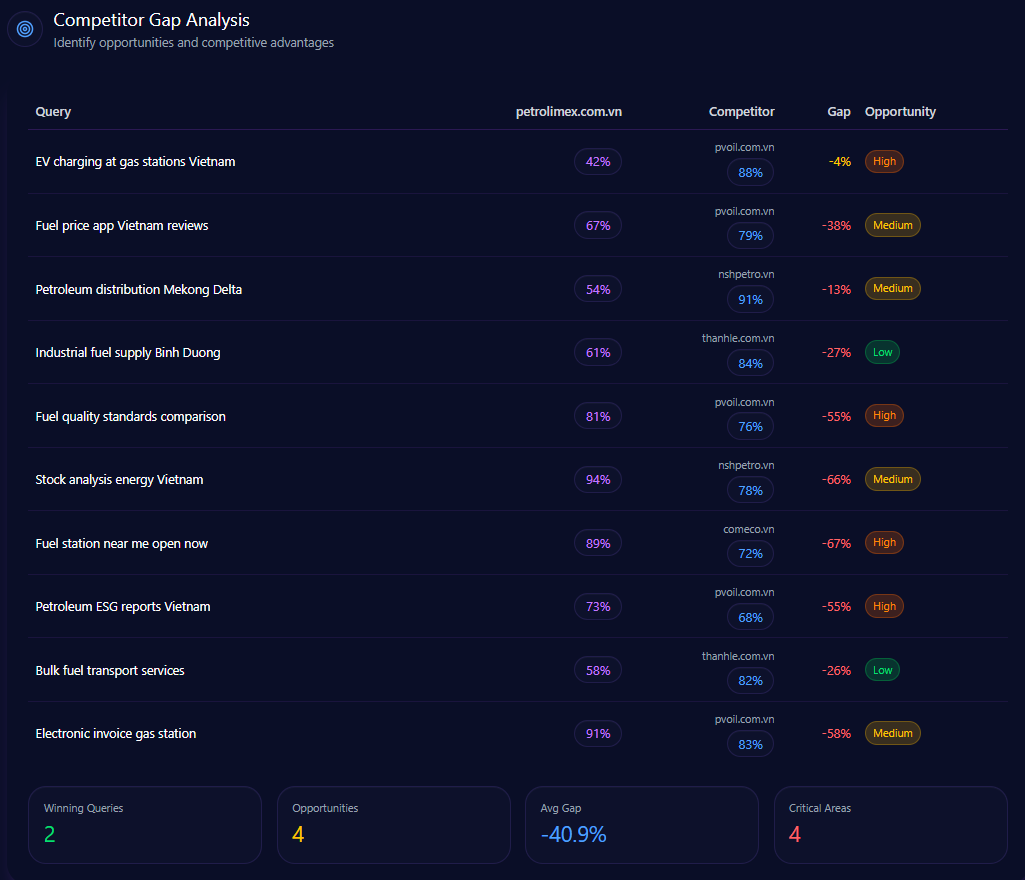The width and height of the screenshot is (1025, 880).
Task: Click Medium badge in Stock analysis energy row
Action: click(892, 479)
